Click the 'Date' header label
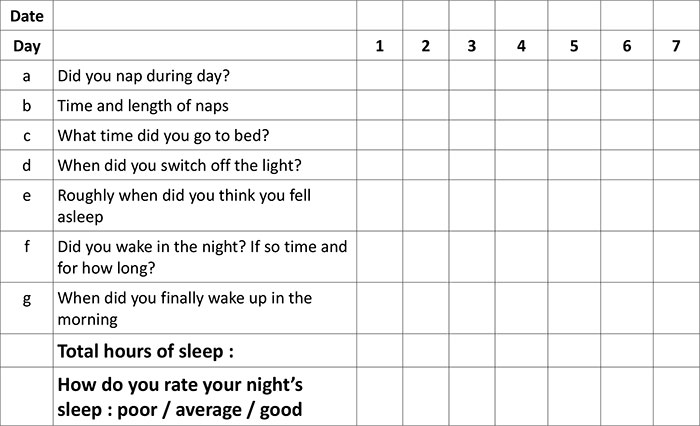Viewport: 700px width, 426px height. (x=27, y=16)
